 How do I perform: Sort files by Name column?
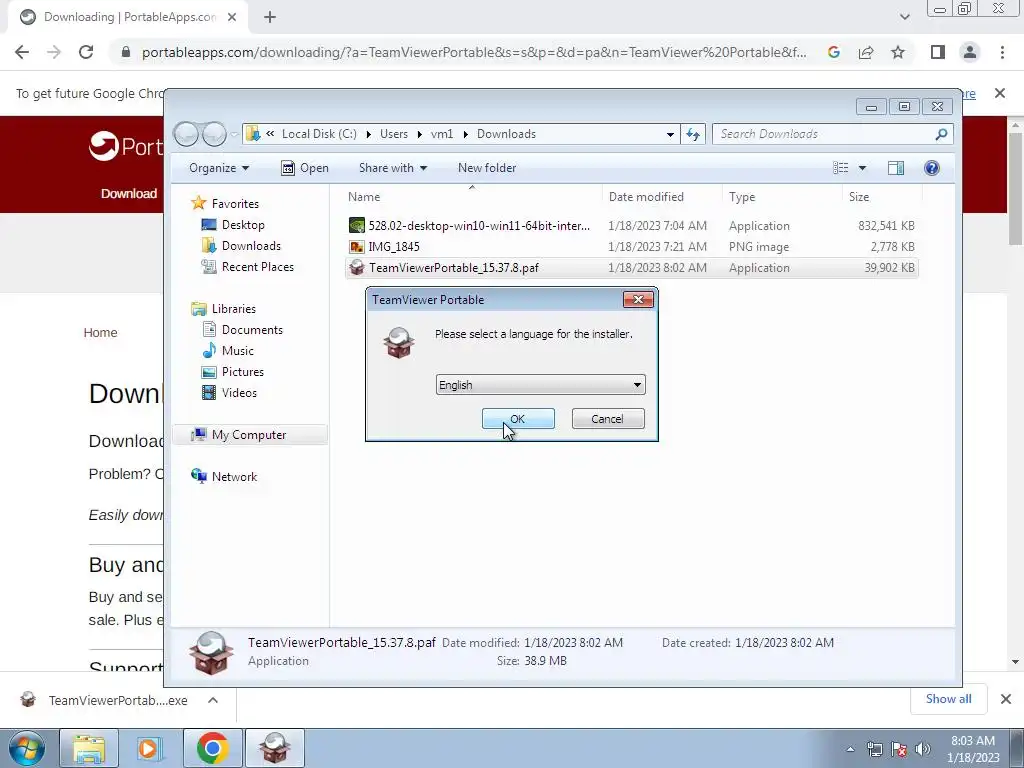pos(364,197)
